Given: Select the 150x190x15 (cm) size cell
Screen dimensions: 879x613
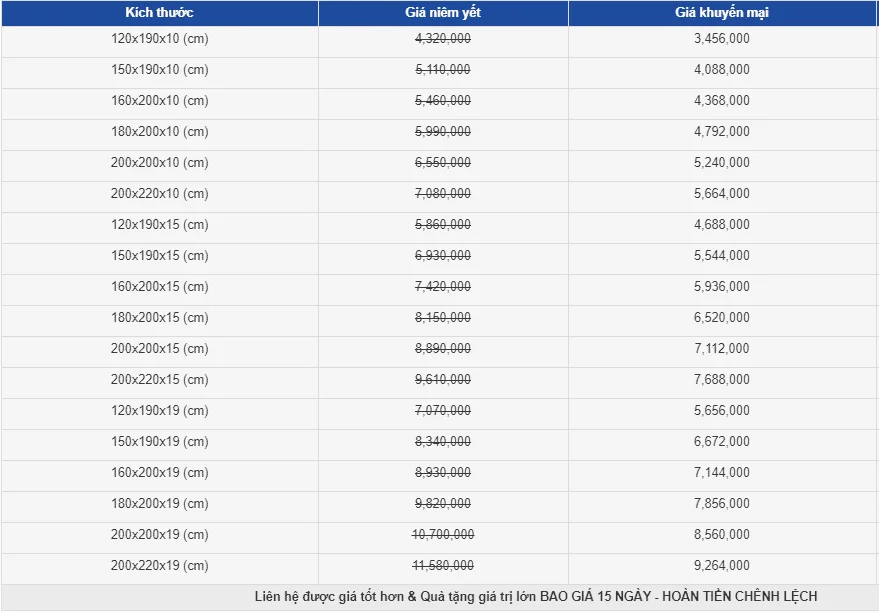Looking at the screenshot, I should pyautogui.click(x=159, y=256).
